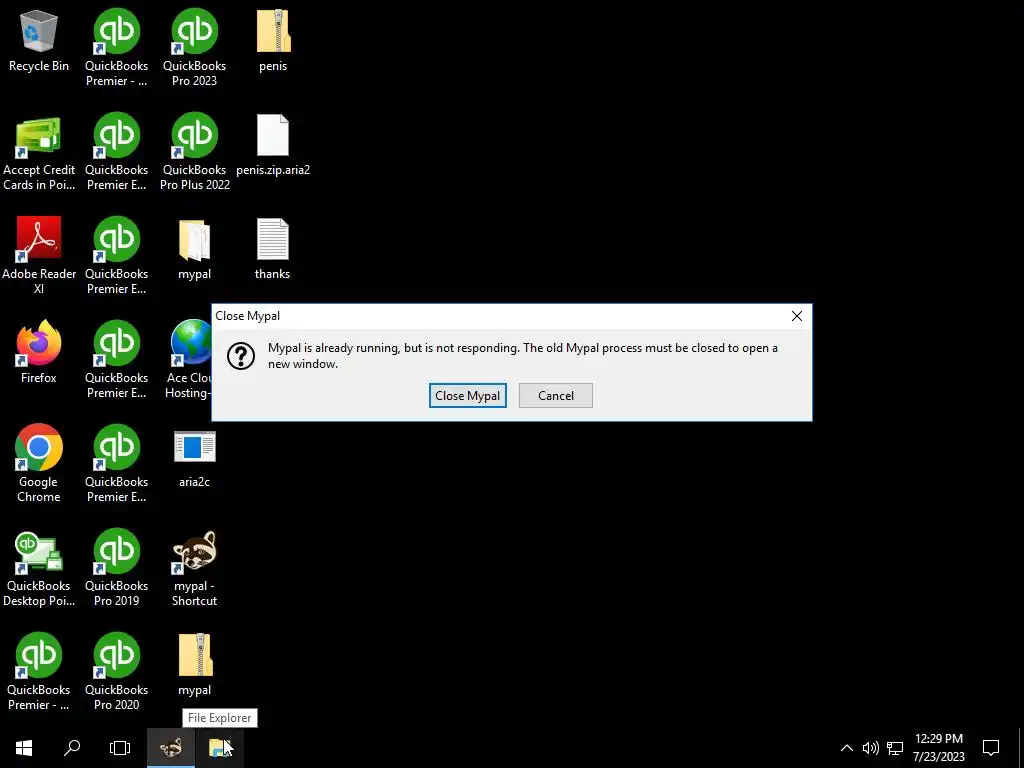Viewport: 1024px width, 768px height.
Task: Cancel the Close Mypal dialog
Action: coord(556,395)
